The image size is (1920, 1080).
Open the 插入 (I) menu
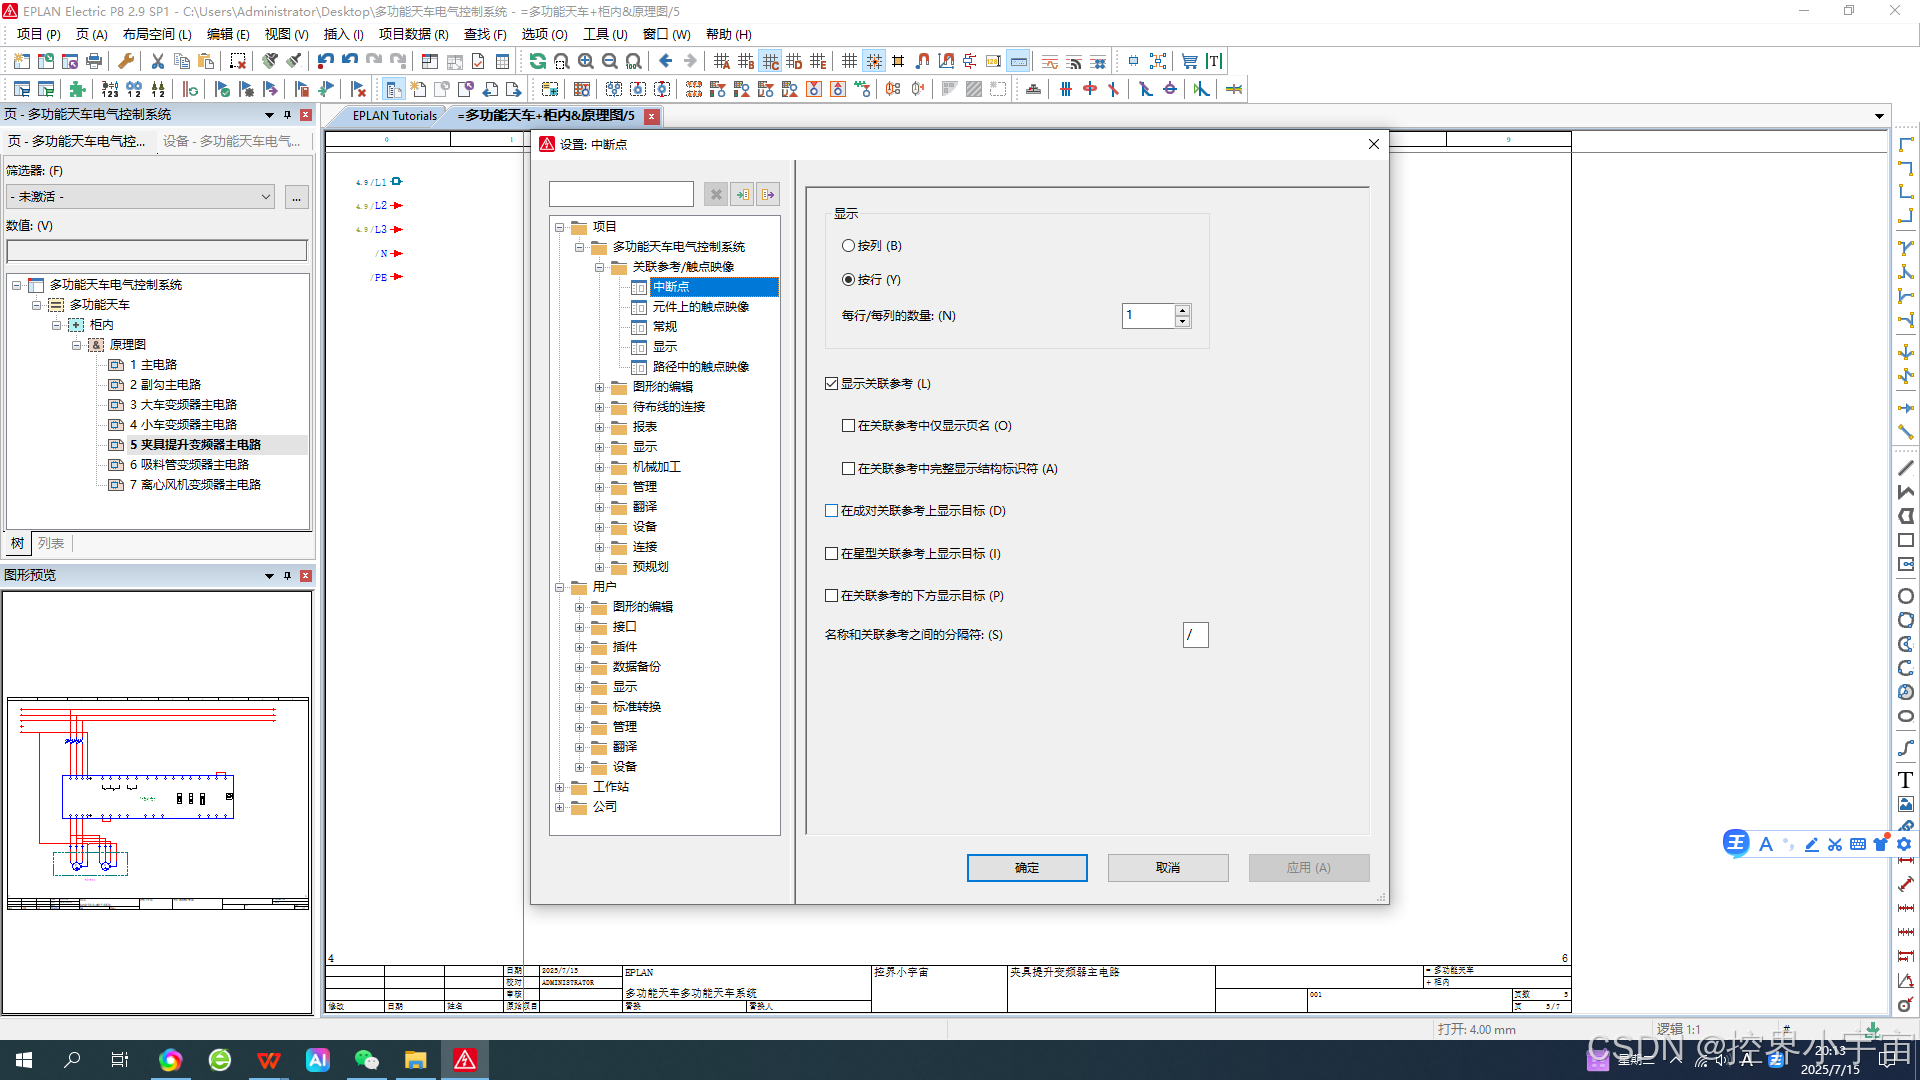click(x=343, y=34)
